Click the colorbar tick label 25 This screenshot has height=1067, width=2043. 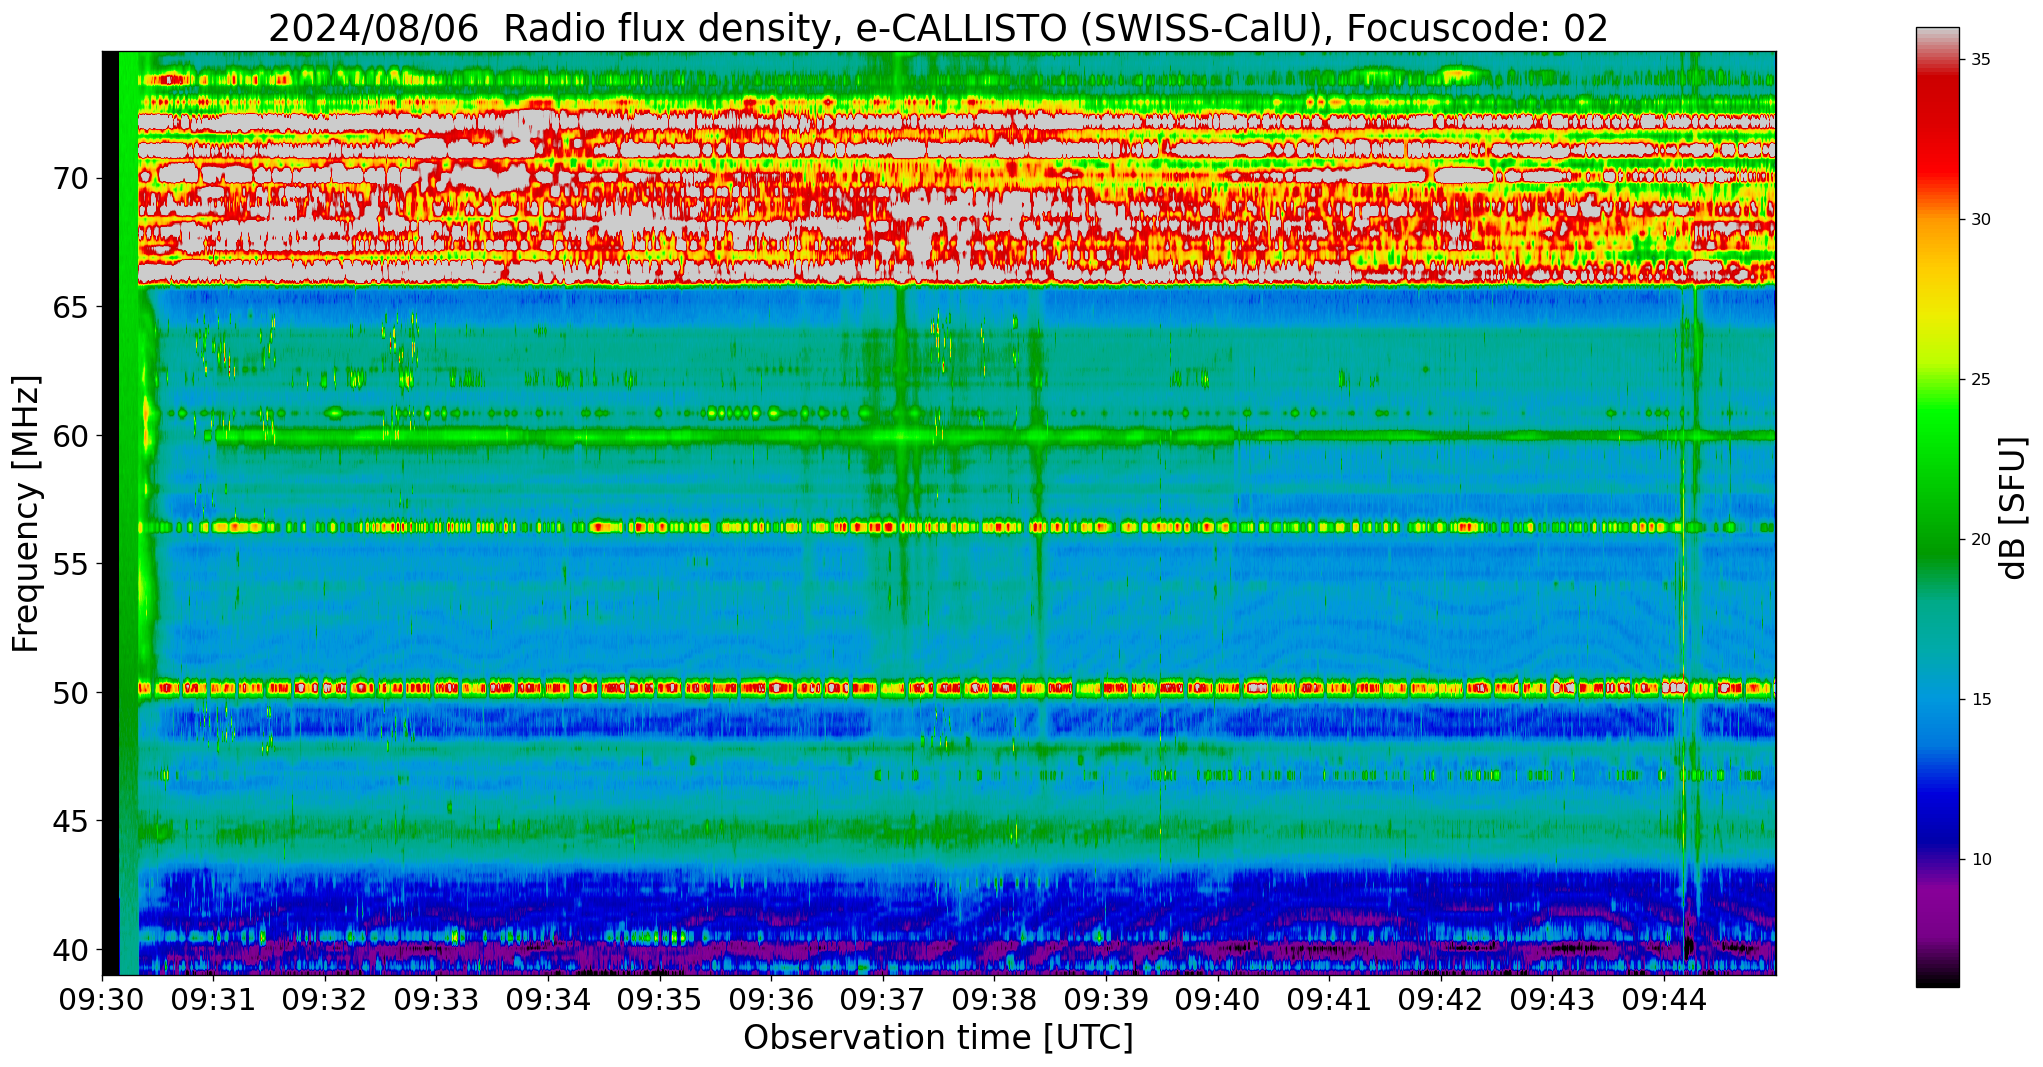[1980, 379]
